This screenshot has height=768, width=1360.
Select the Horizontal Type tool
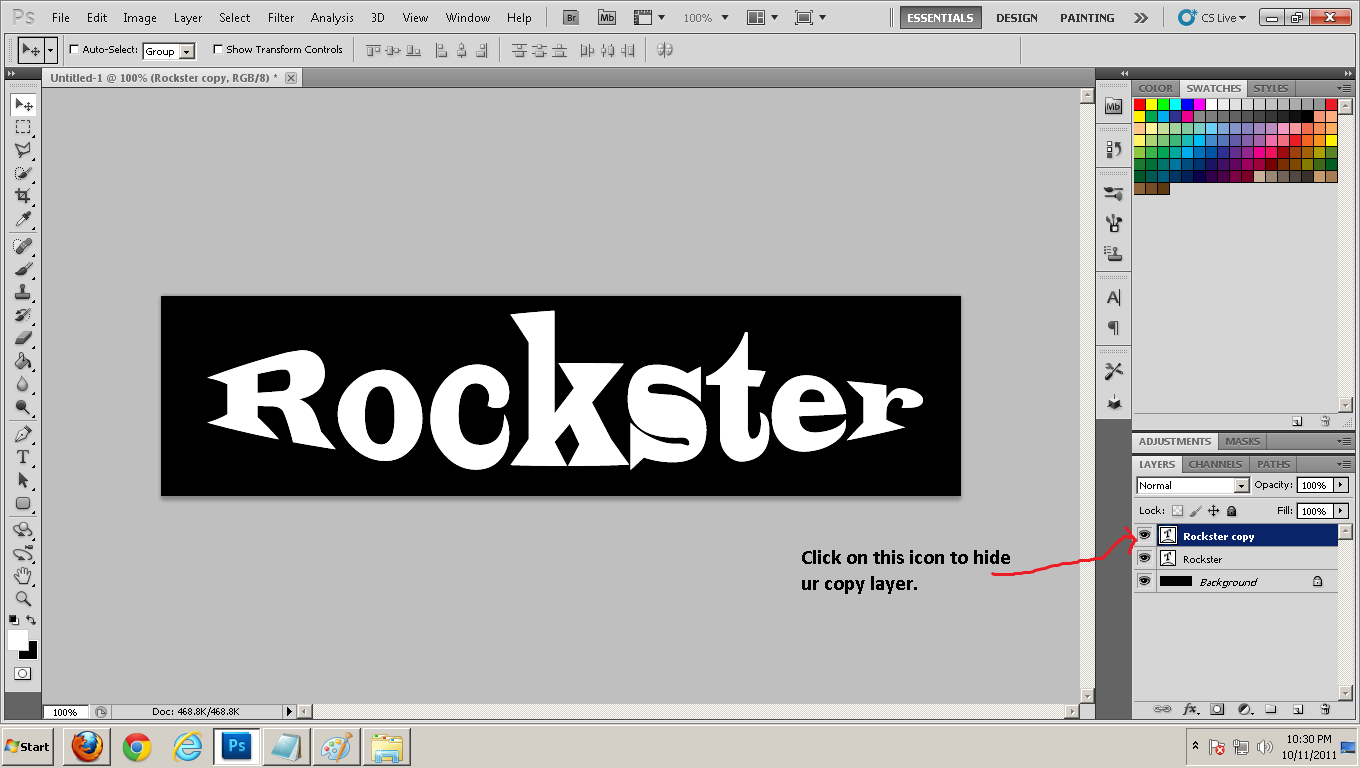coord(22,457)
